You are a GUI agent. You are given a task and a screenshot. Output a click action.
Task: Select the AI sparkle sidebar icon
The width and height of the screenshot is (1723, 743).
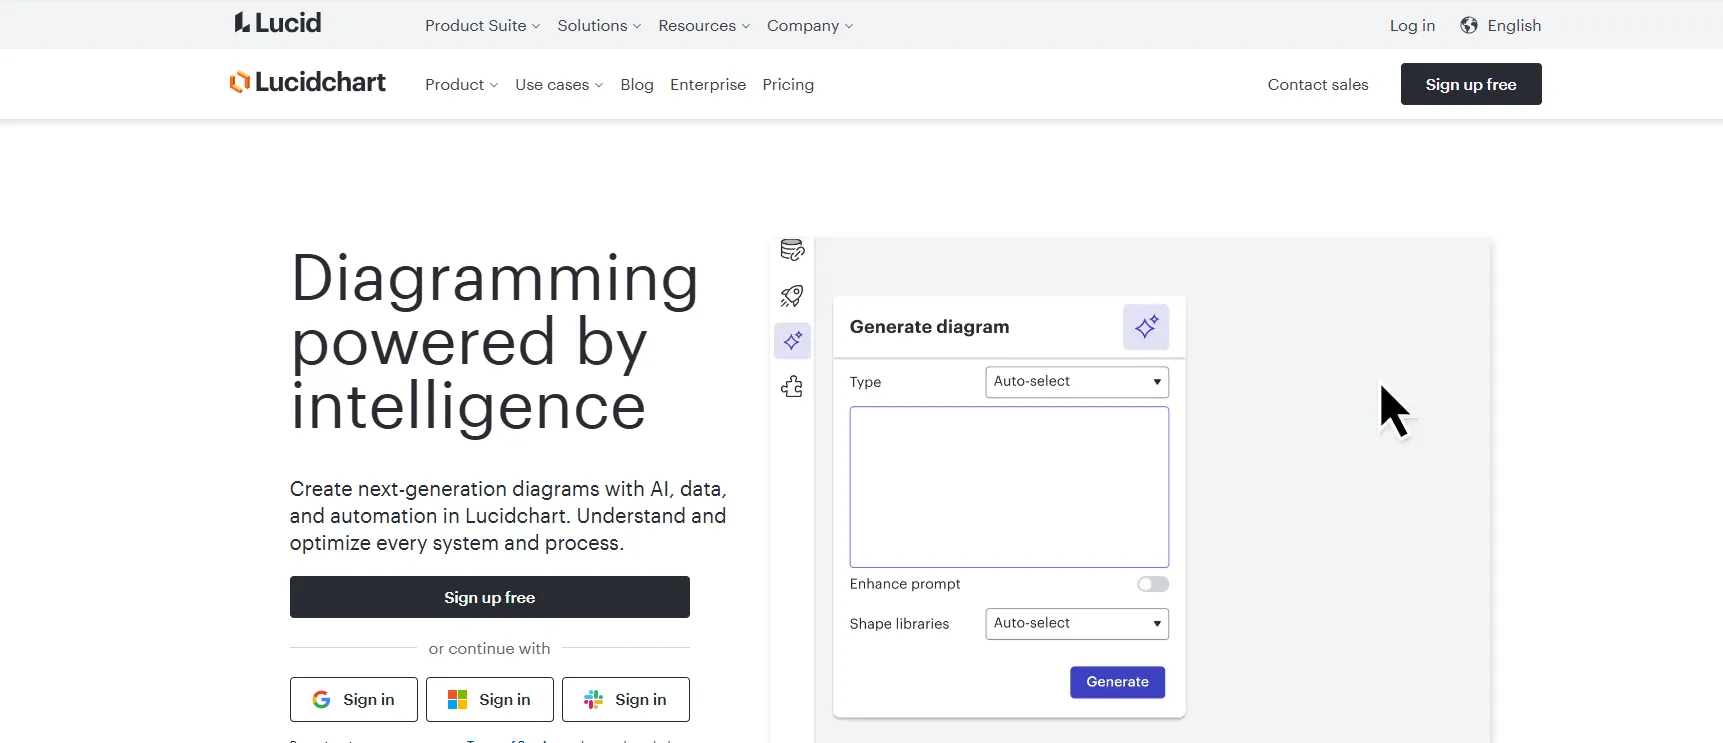pos(792,341)
